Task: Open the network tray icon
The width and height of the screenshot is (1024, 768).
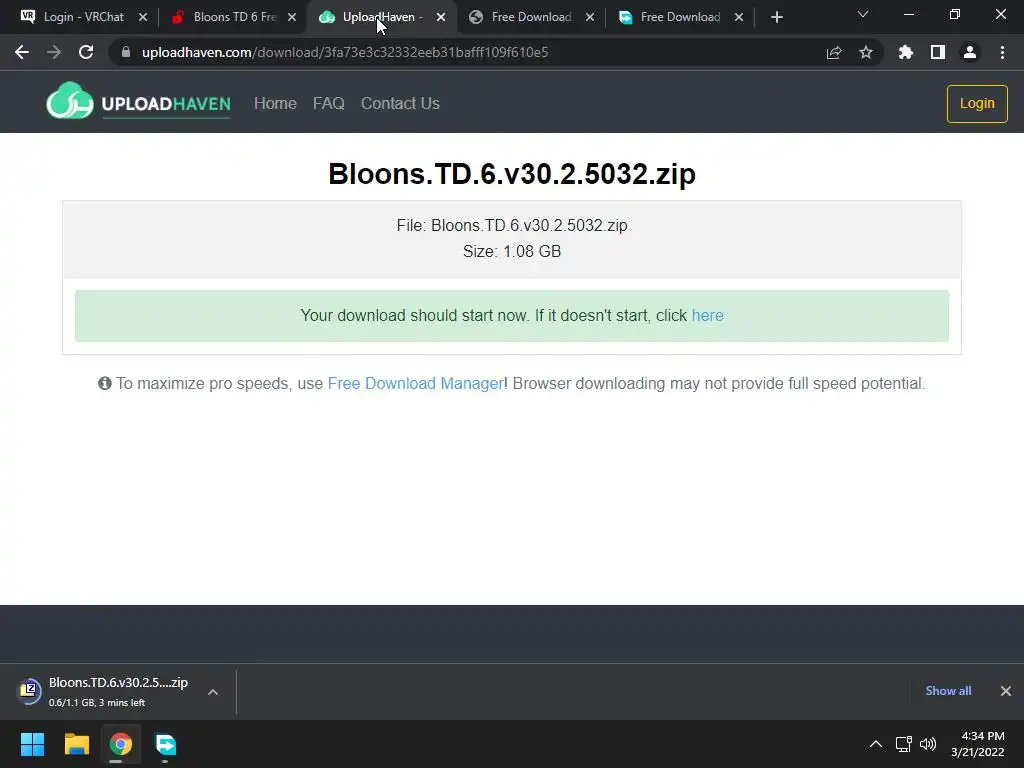Action: click(903, 744)
